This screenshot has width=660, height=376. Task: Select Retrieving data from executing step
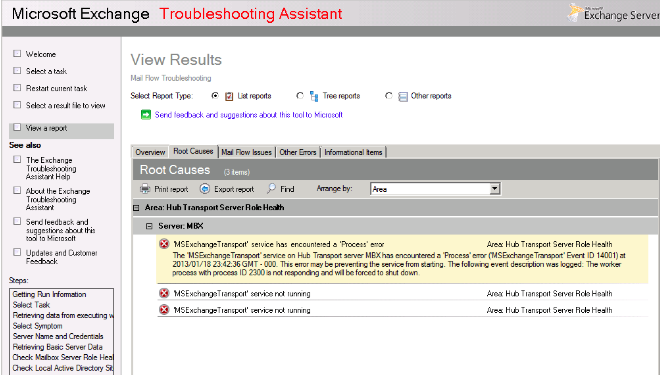tap(63, 315)
